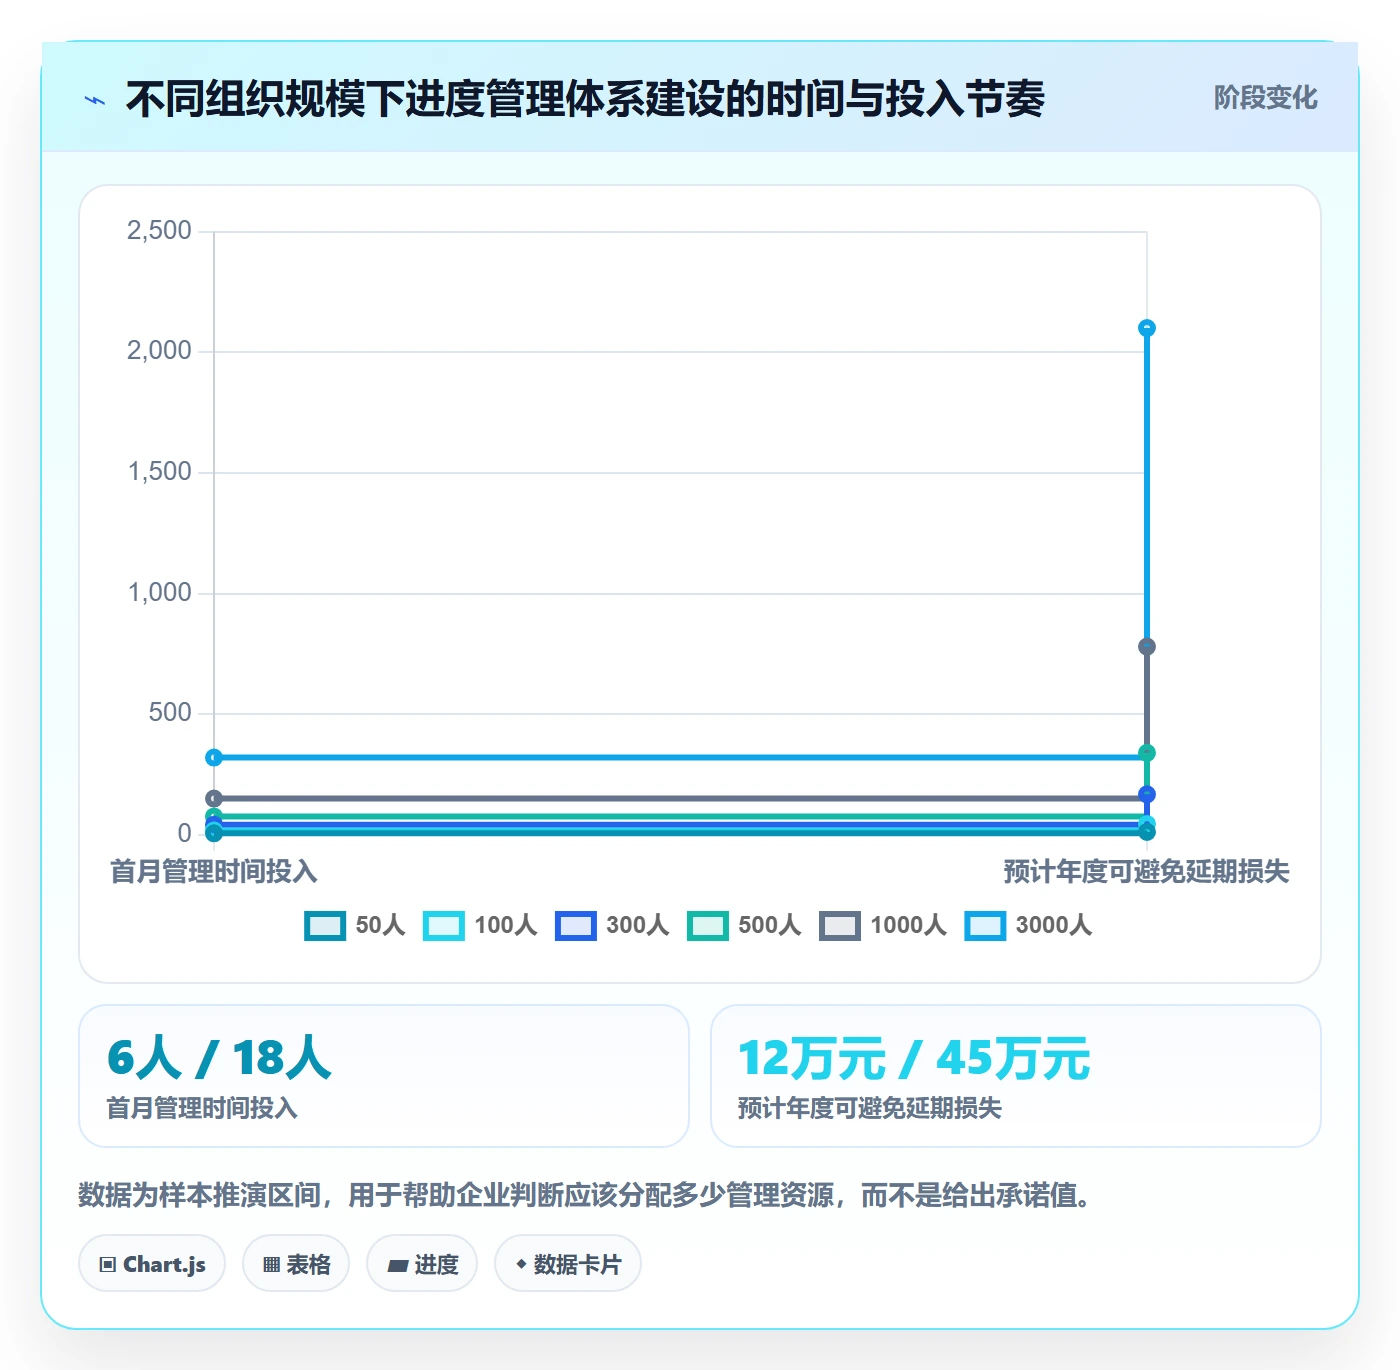Open the 6人 / 18人 stat card
The height and width of the screenshot is (1370, 1400).
pyautogui.click(x=384, y=1076)
